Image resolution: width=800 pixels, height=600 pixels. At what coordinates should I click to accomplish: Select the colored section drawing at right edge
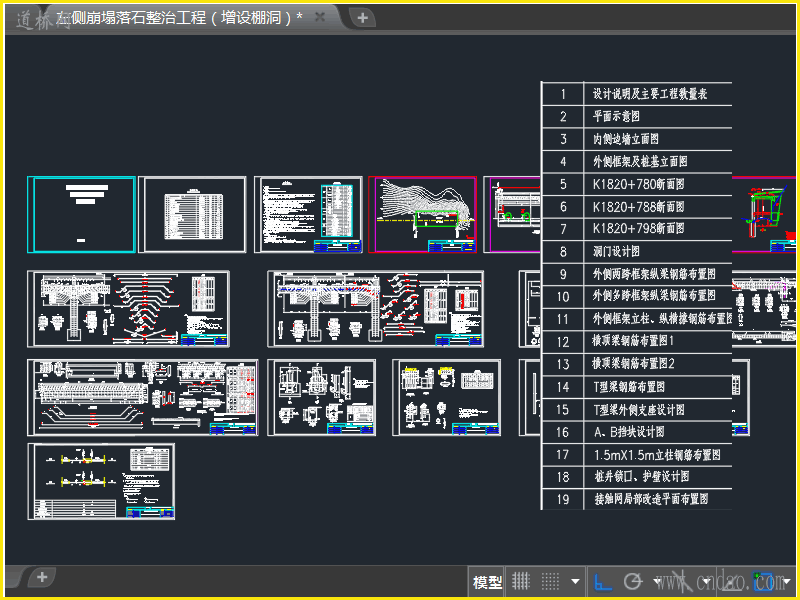pos(764,214)
